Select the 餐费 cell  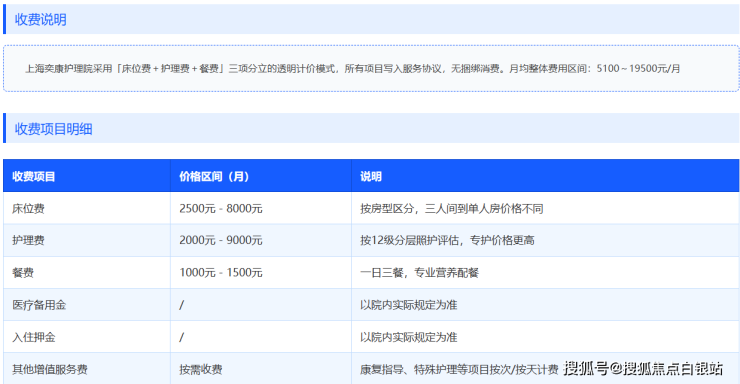click(x=87, y=272)
